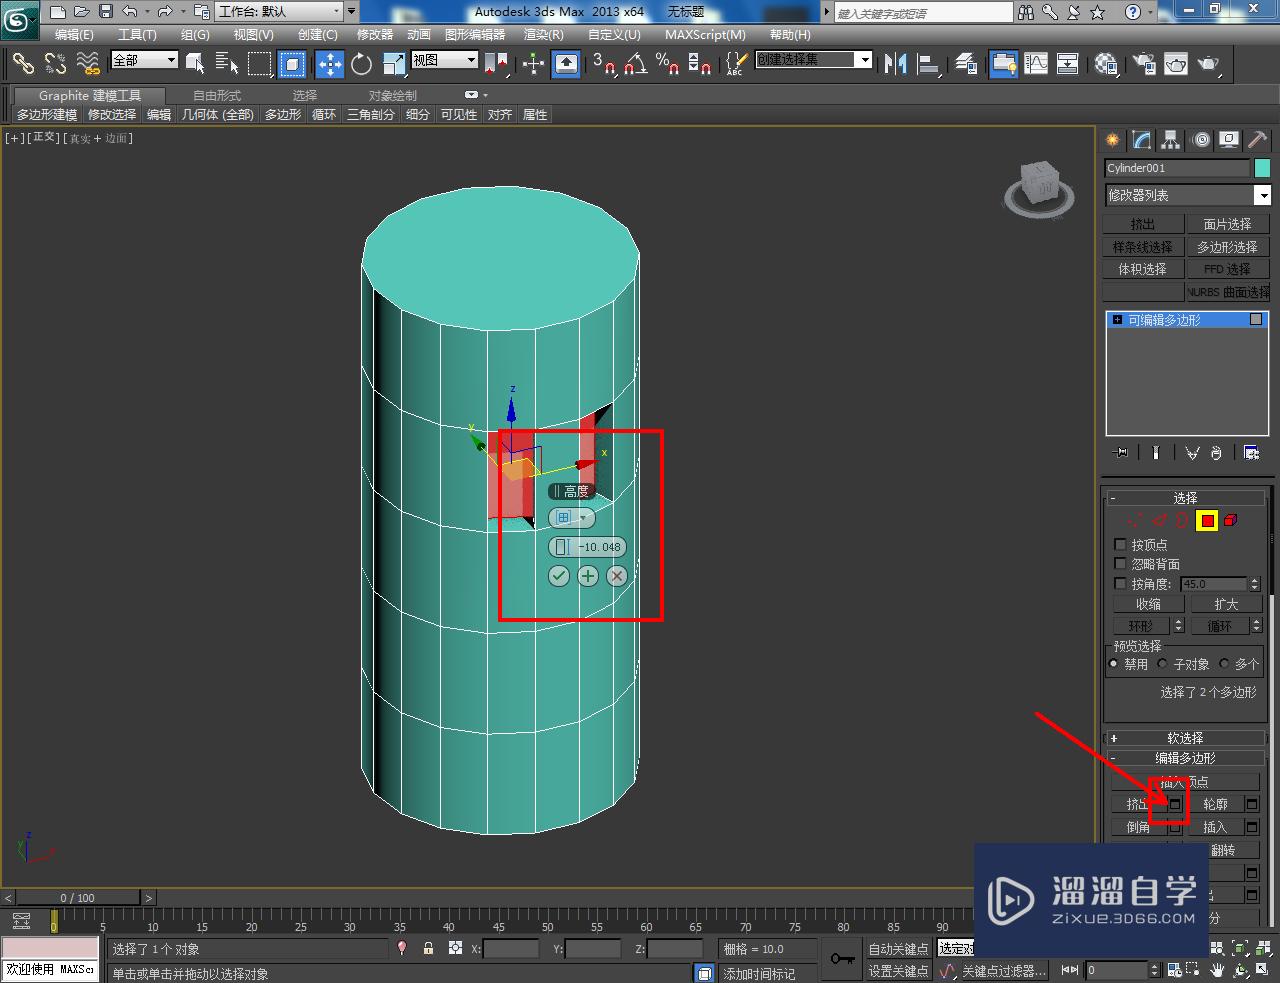1280x983 pixels.
Task: Select the 子对象 preview radio button
Action: (1162, 664)
